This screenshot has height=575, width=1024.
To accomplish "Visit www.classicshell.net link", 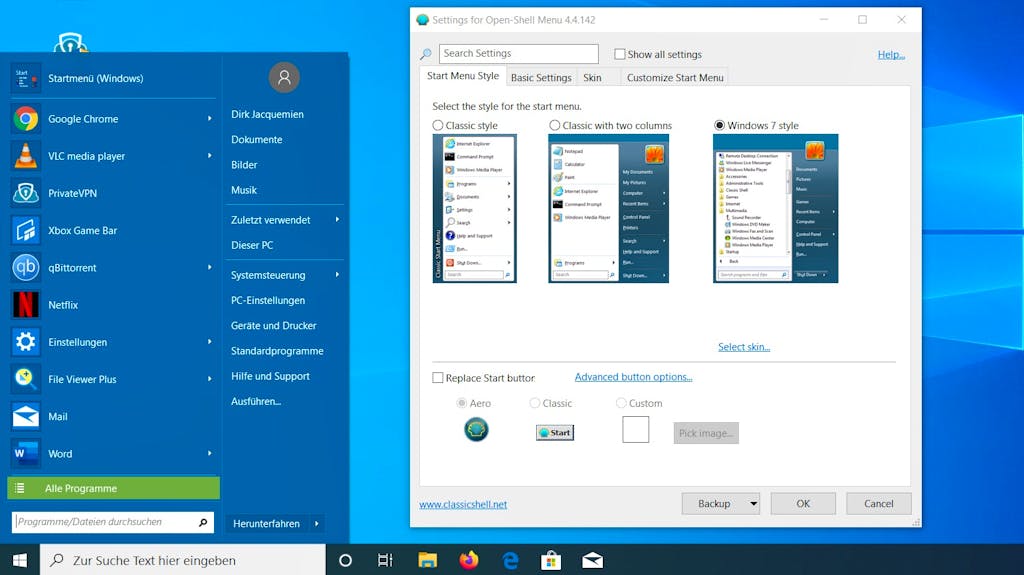I will (463, 504).
